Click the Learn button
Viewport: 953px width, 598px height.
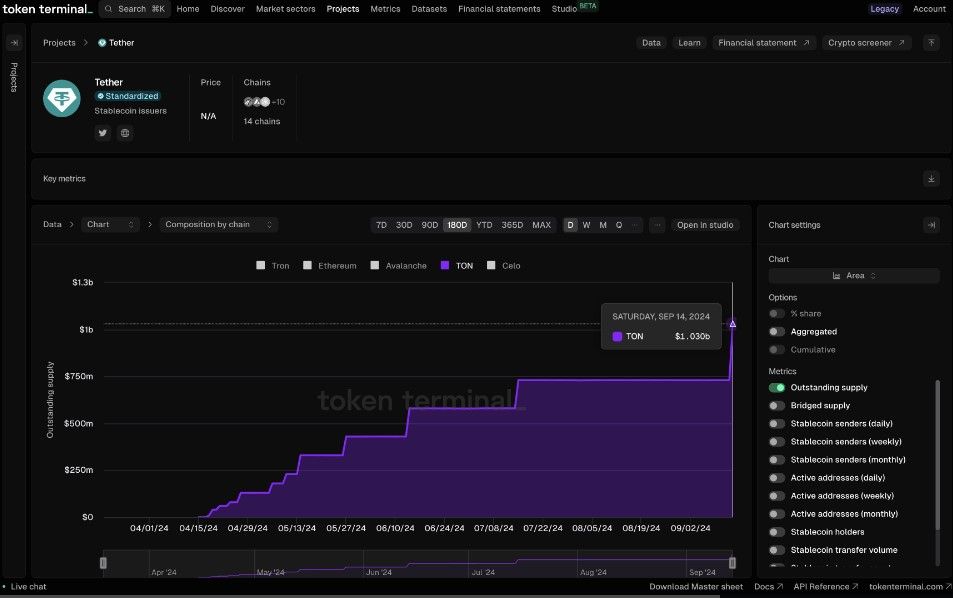pyautogui.click(x=689, y=43)
